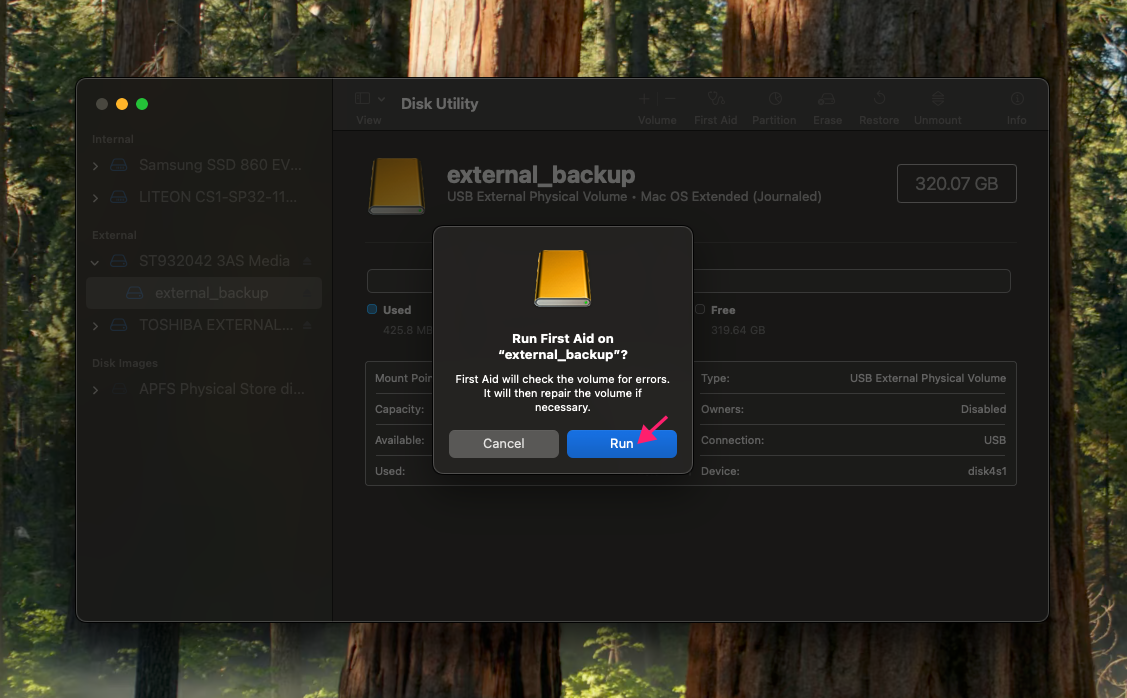Click the Erase toolbar icon
The image size is (1127, 698).
coord(827,98)
